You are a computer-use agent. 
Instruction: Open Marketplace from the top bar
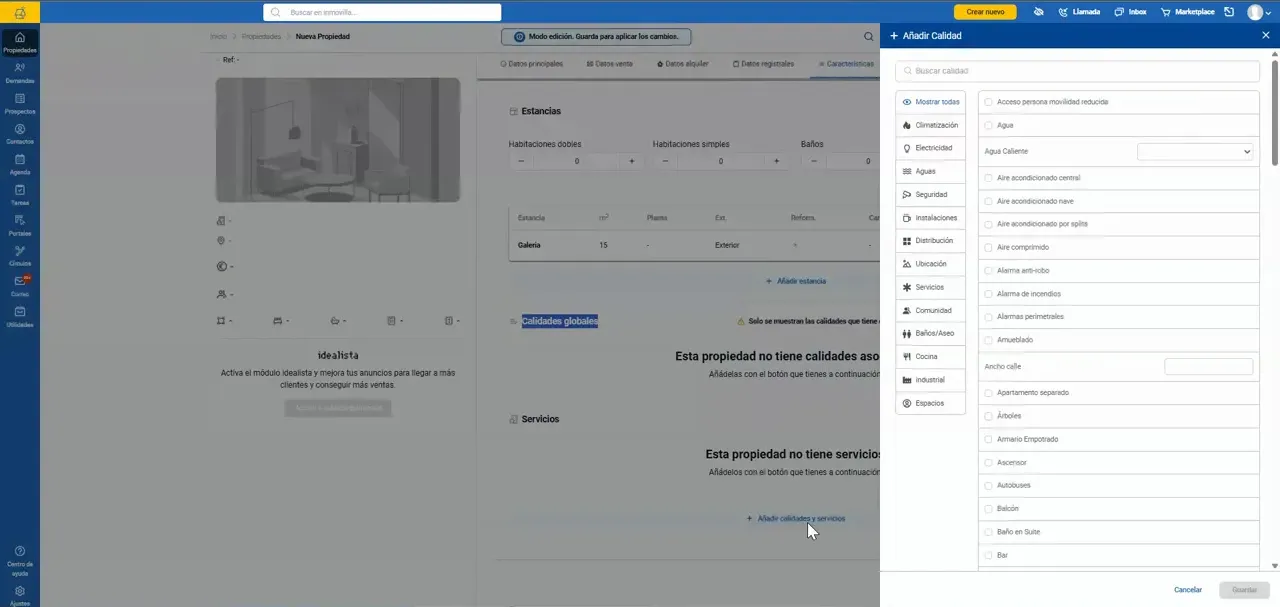click(1187, 12)
